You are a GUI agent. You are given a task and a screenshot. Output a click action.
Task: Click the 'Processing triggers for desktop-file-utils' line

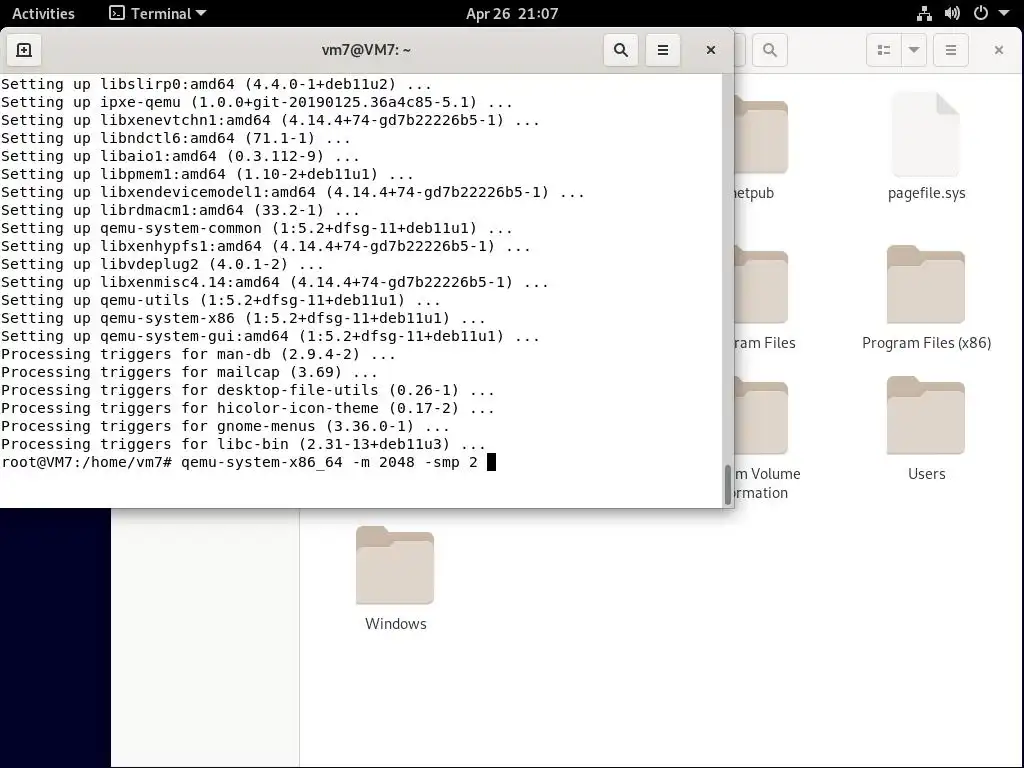[x=248, y=391]
